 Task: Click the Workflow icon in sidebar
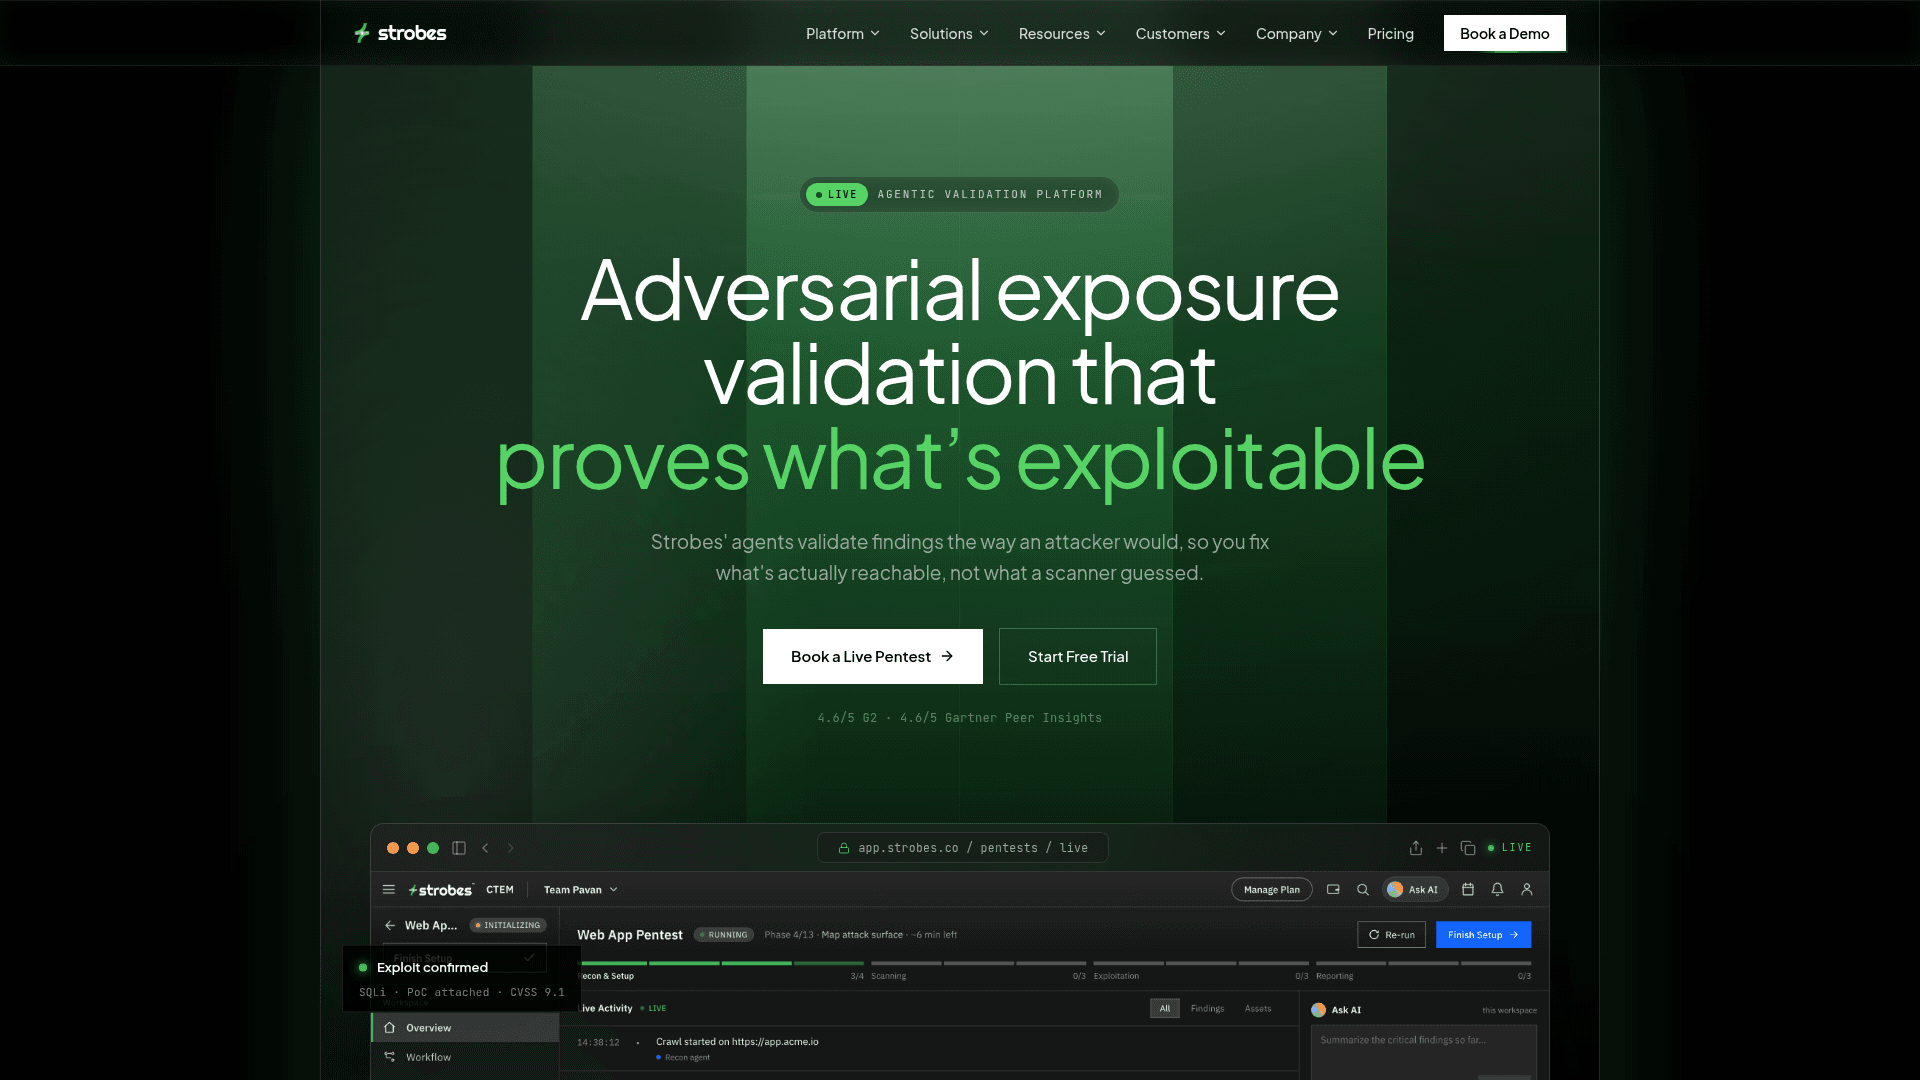pyautogui.click(x=390, y=1057)
